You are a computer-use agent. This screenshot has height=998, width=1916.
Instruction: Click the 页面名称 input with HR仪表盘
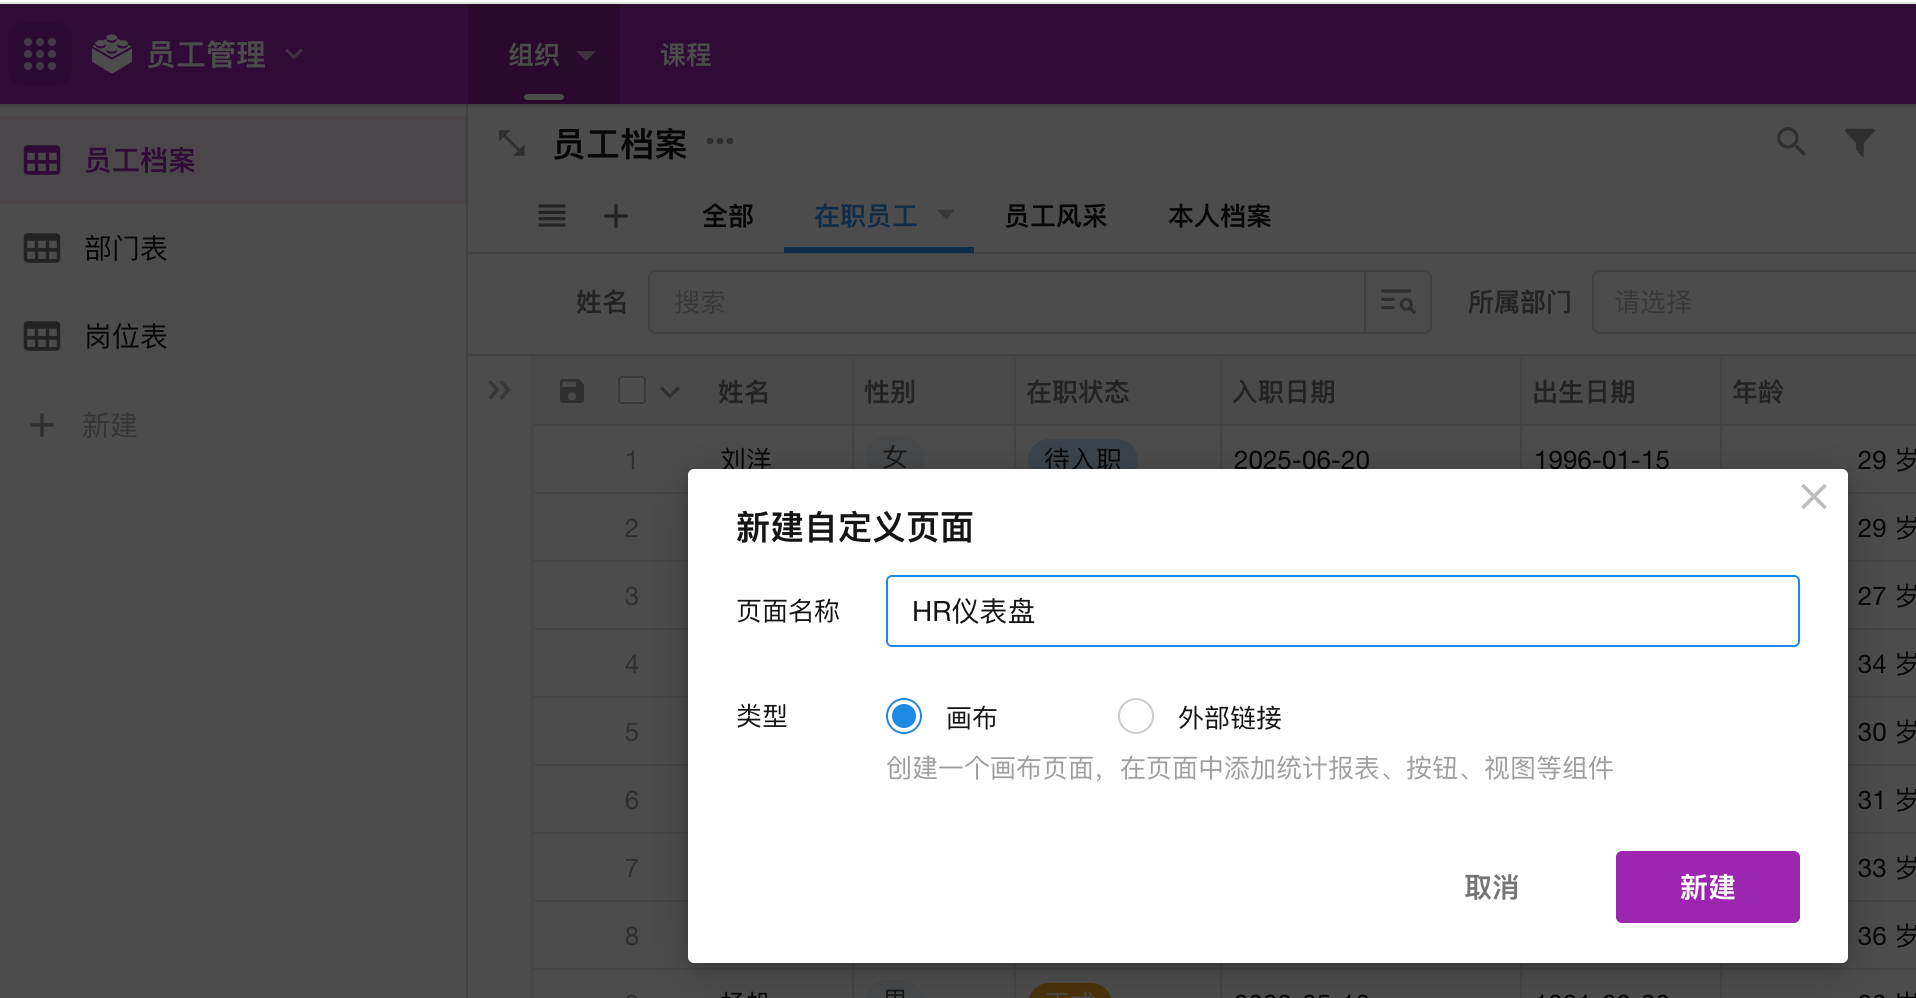click(x=1342, y=611)
